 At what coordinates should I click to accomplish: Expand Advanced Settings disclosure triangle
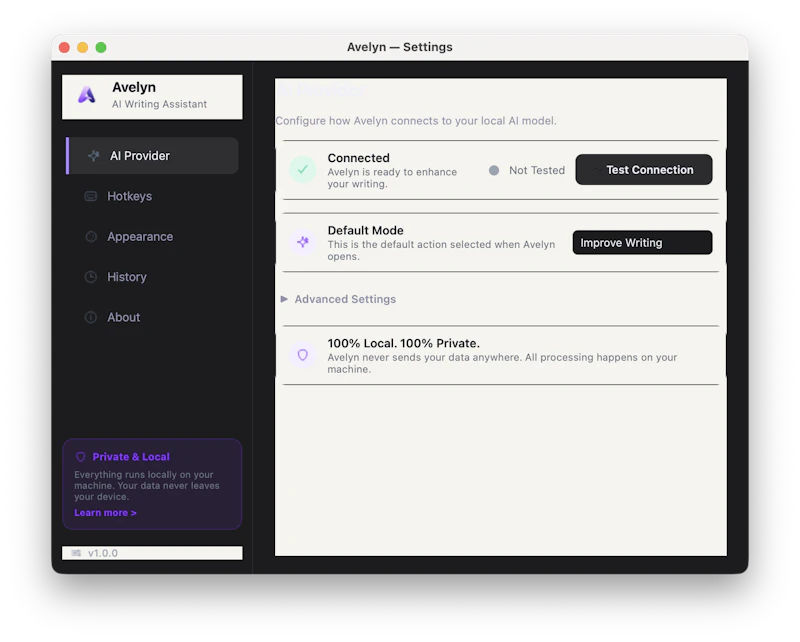(x=284, y=299)
